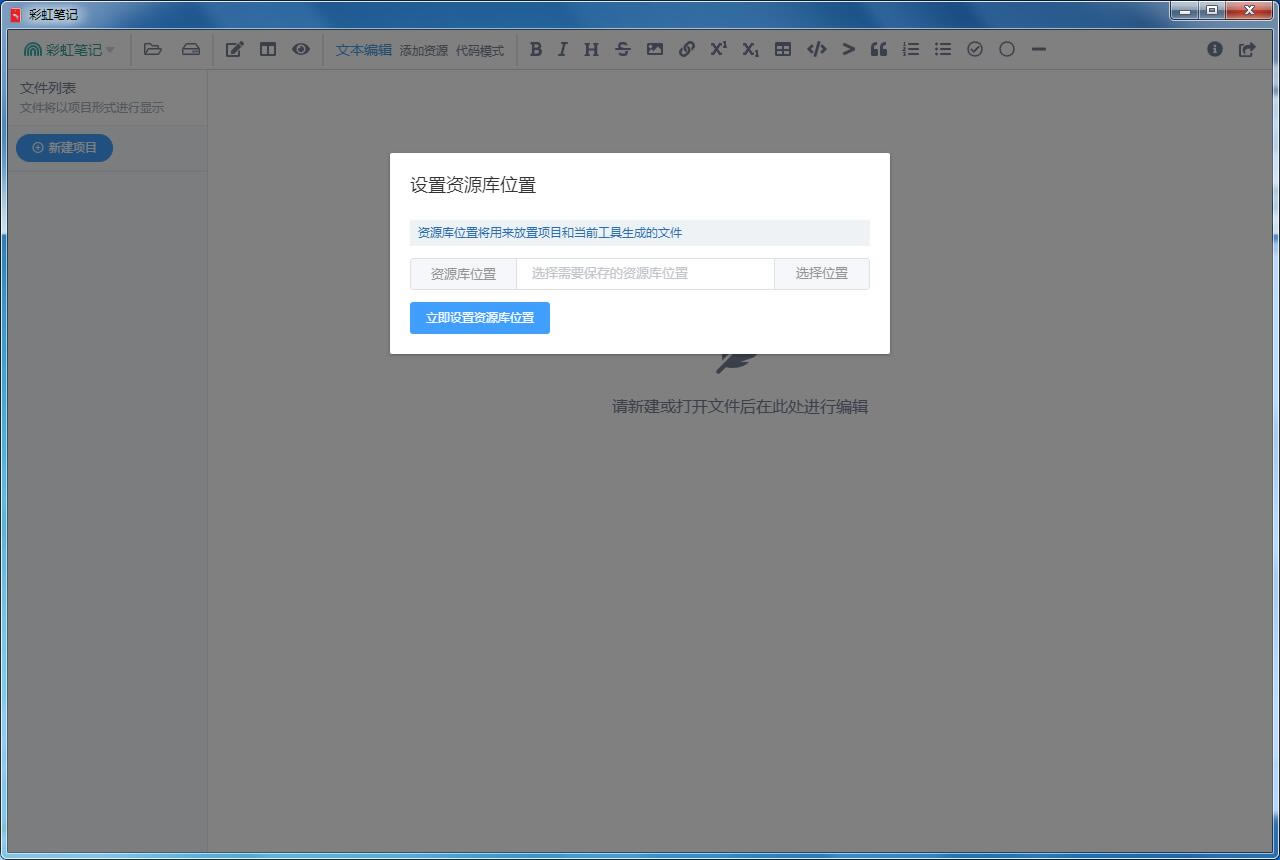Click the 新建项目 button in sidebar

tap(64, 148)
